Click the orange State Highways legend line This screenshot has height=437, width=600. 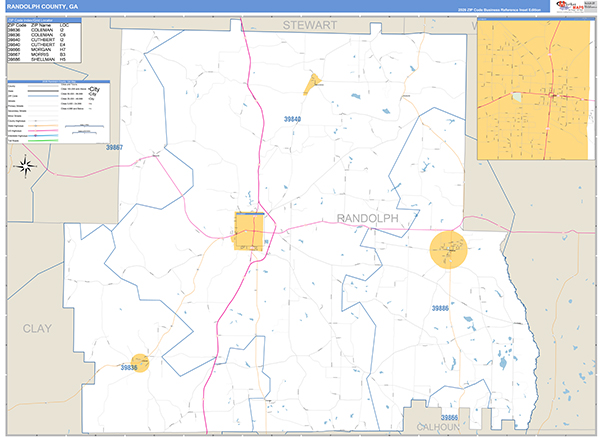[42, 126]
